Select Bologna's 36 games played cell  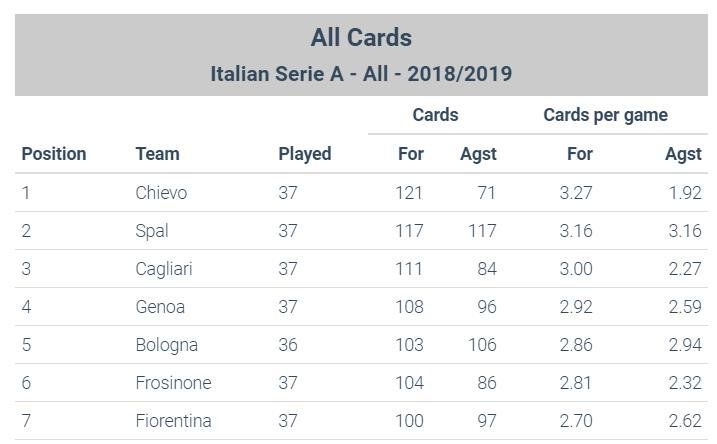click(288, 345)
